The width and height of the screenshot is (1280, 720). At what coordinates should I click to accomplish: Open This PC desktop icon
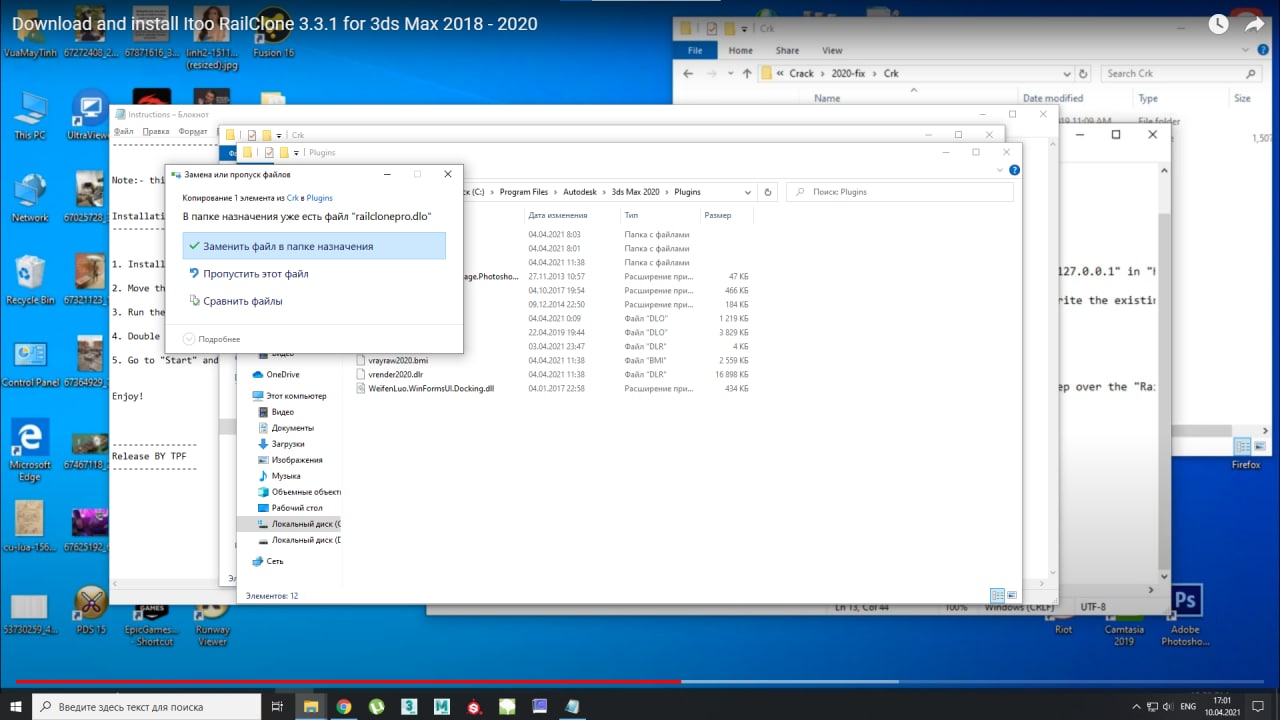pyautogui.click(x=30, y=115)
